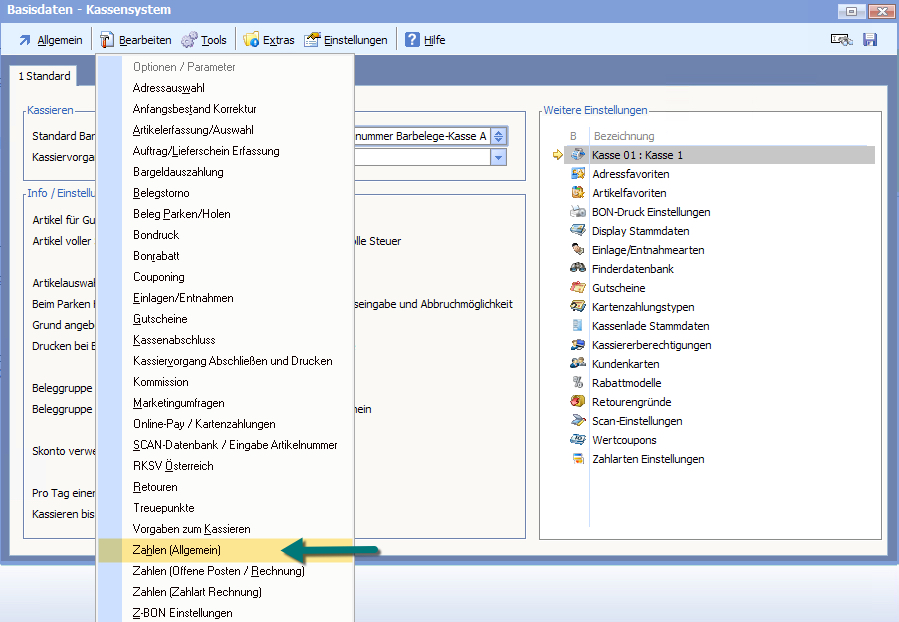This screenshot has width=899, height=622.
Task: Click the Allgemein toolbar button
Action: click(x=51, y=40)
